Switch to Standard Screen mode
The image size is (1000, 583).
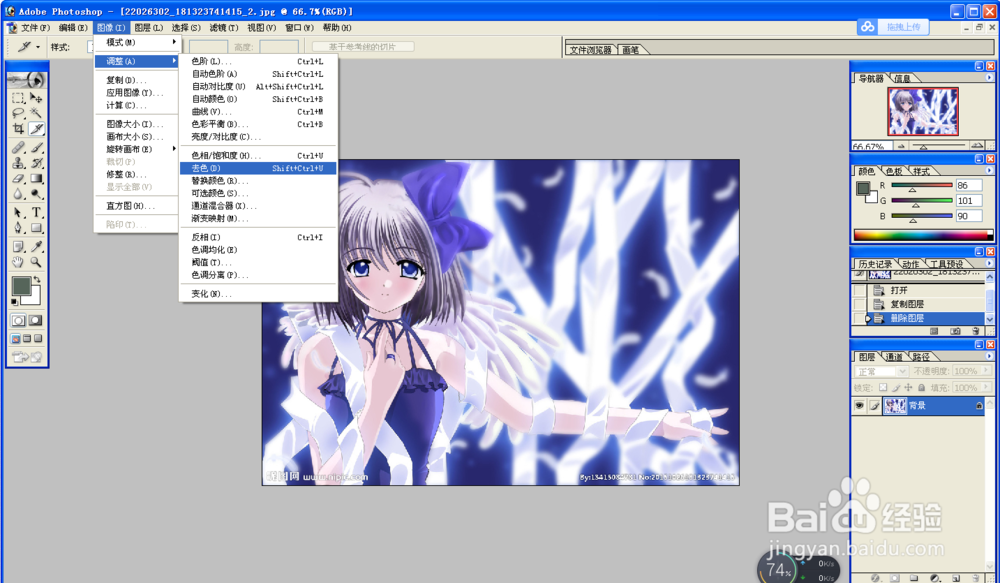coord(16,339)
